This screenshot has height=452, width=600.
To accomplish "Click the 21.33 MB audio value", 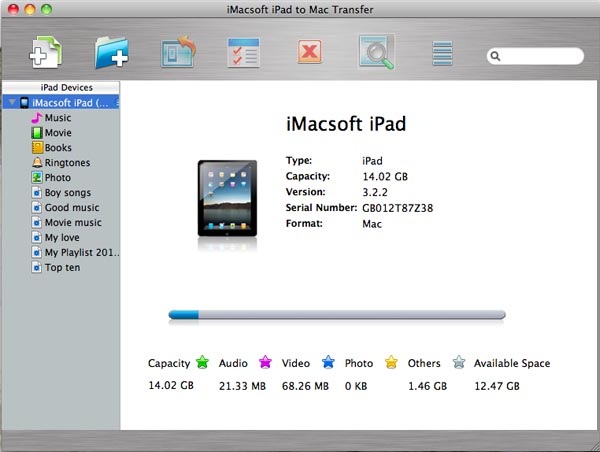I will point(242,386).
